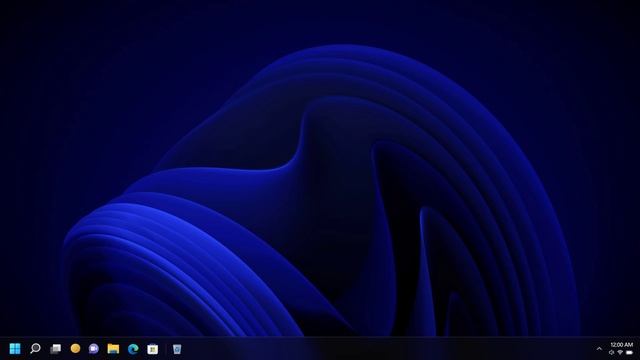Screen dimensions: 640x360
Task: Click the volume speaker icon
Action: click(x=611, y=353)
